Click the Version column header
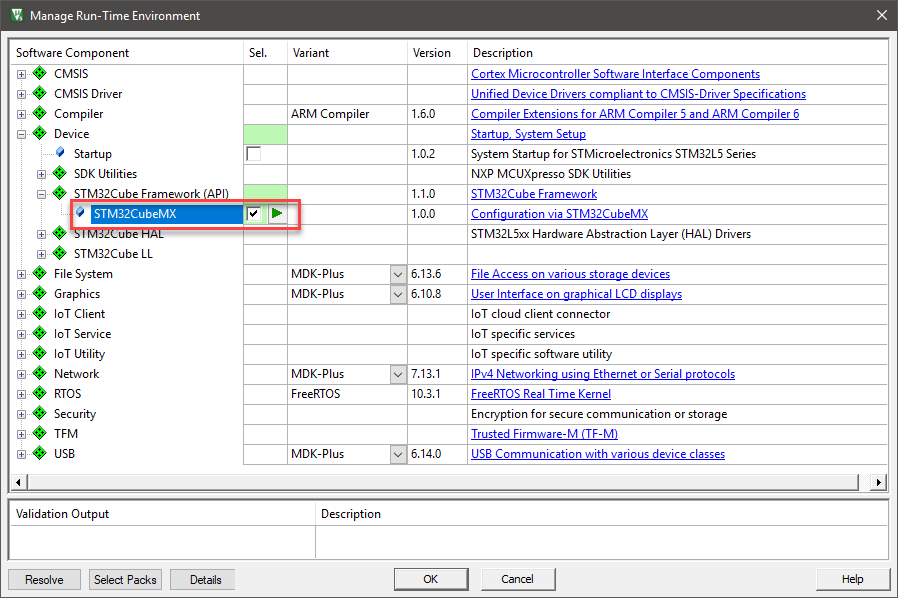The height and width of the screenshot is (598, 898). 437,53
